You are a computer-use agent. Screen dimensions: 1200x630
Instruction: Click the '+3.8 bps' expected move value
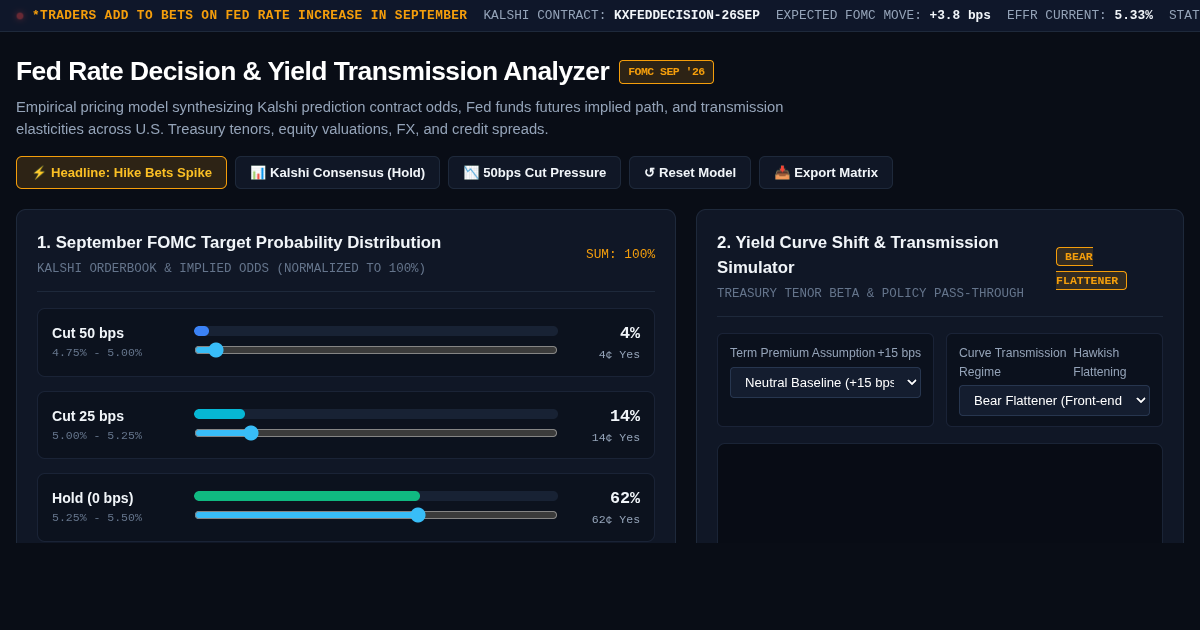[x=960, y=15]
